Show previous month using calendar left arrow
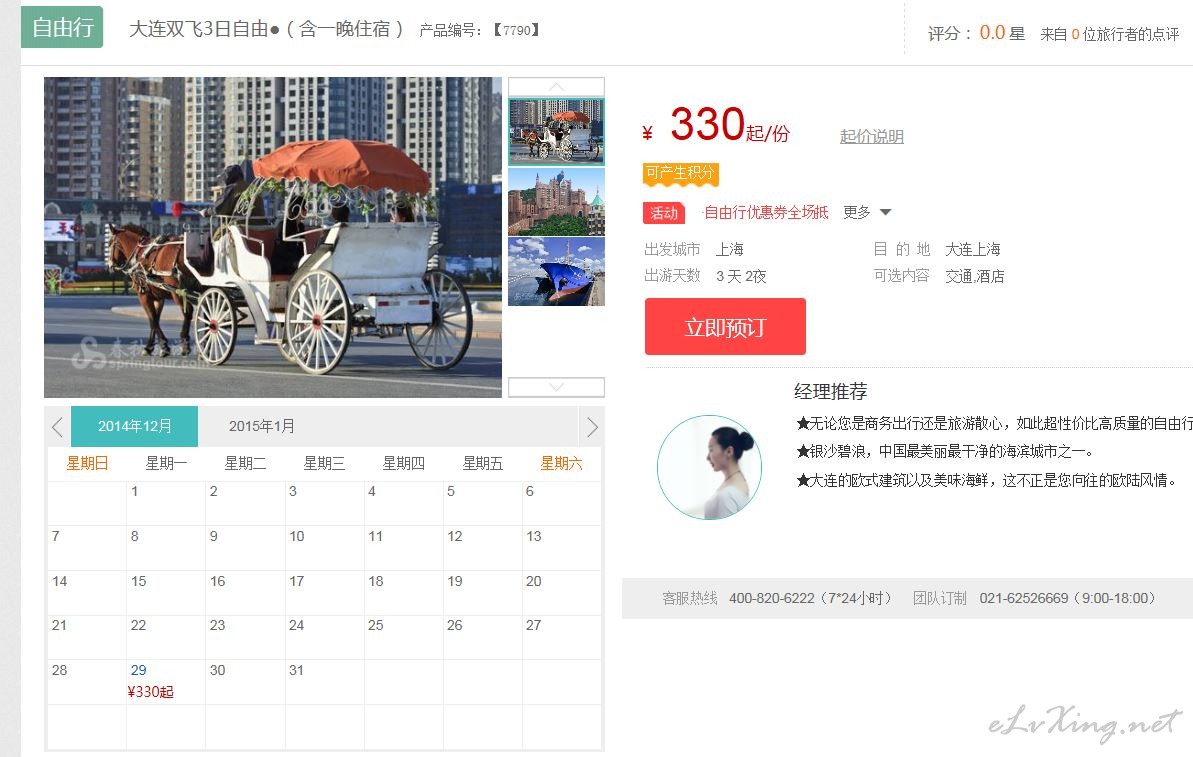1193x757 pixels. pos(58,427)
